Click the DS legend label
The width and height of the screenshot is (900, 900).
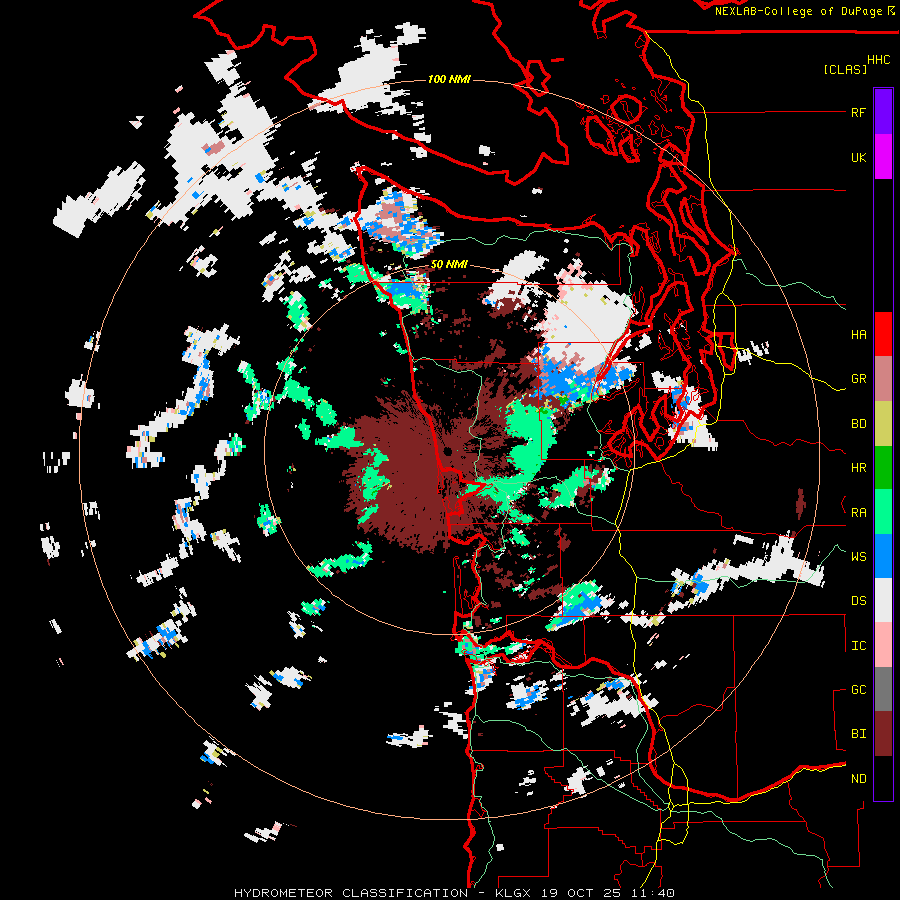pos(858,601)
